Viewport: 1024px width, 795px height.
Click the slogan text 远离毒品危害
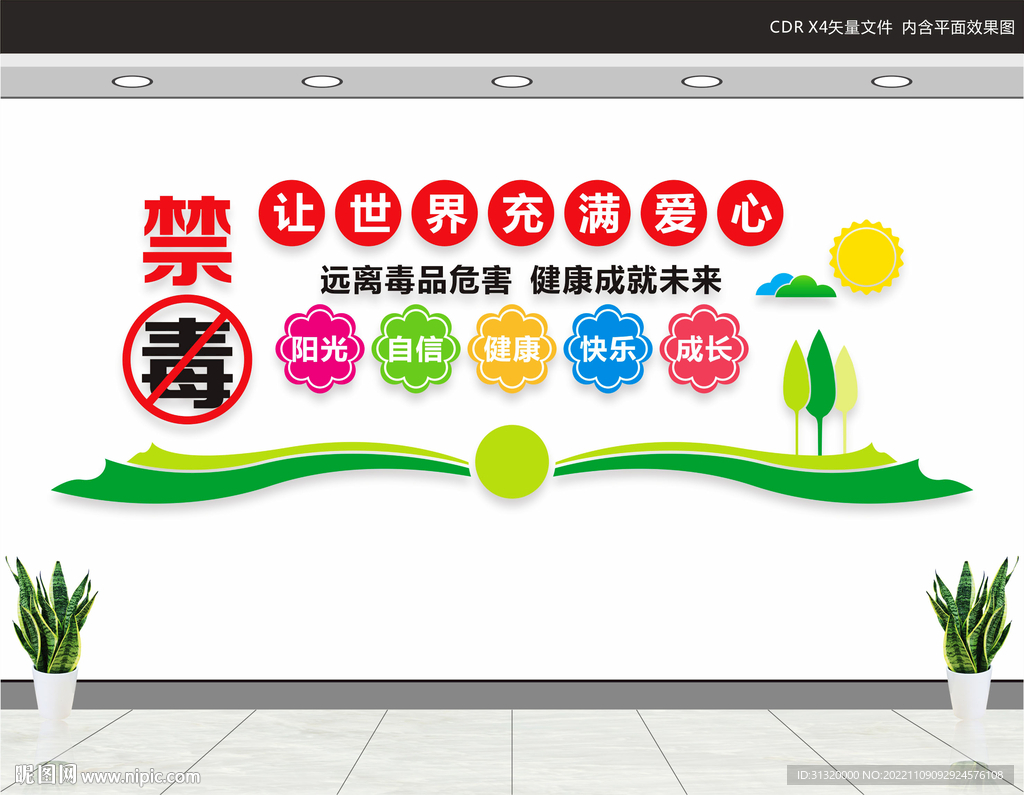pyautogui.click(x=415, y=280)
